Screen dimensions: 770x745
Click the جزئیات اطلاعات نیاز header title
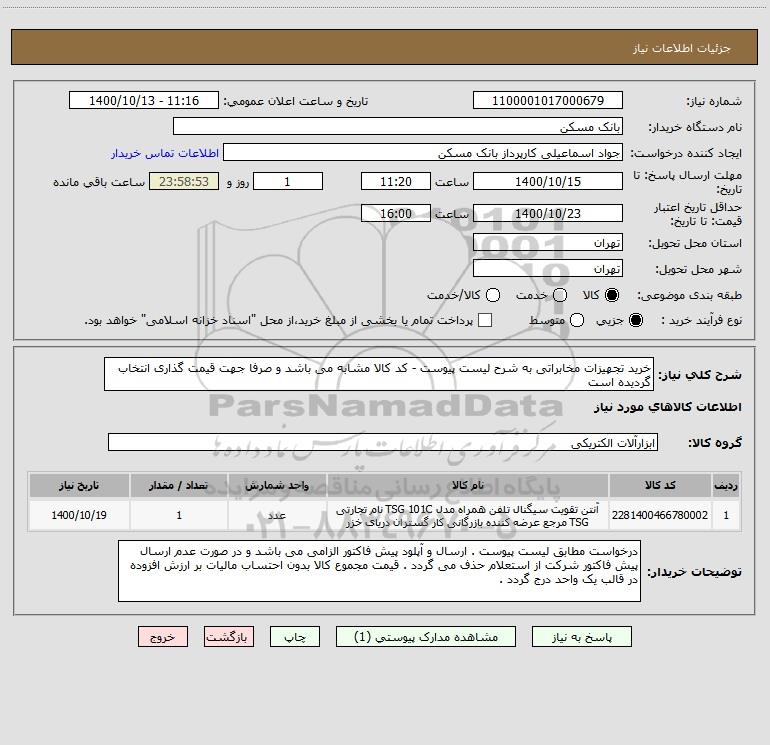682,48
